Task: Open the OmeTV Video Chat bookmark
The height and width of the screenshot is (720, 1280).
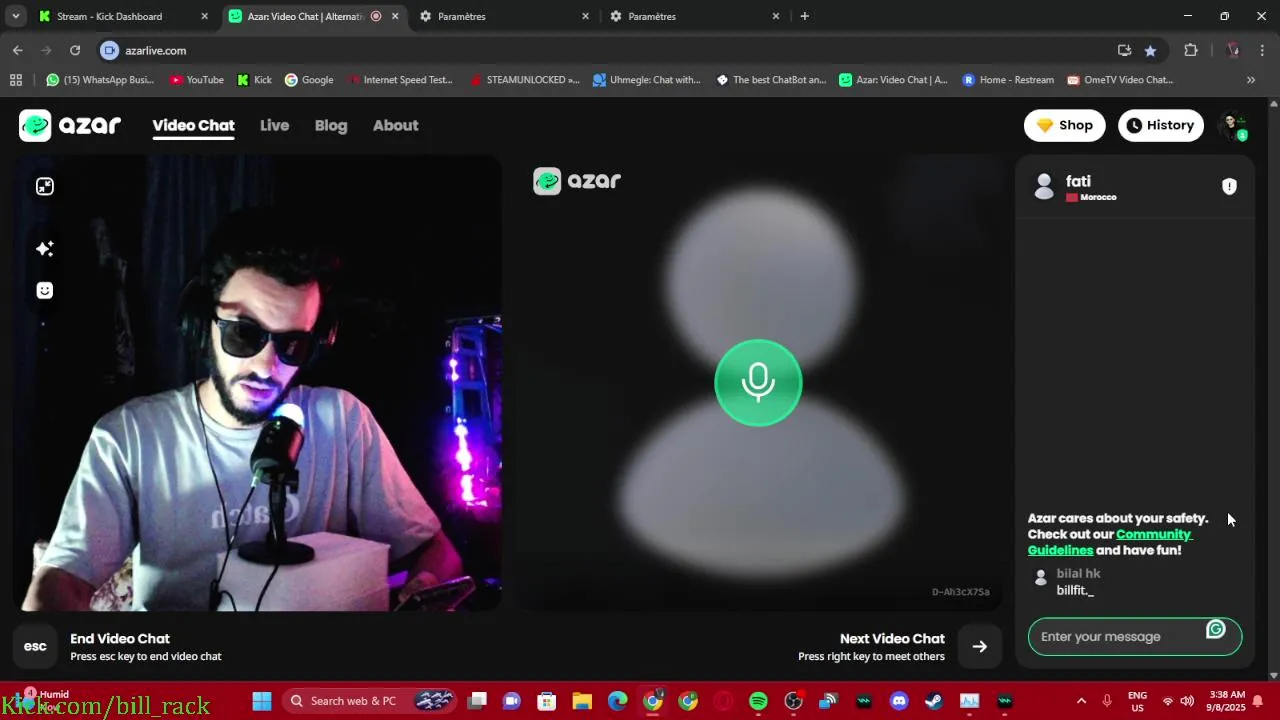Action: tap(1120, 80)
